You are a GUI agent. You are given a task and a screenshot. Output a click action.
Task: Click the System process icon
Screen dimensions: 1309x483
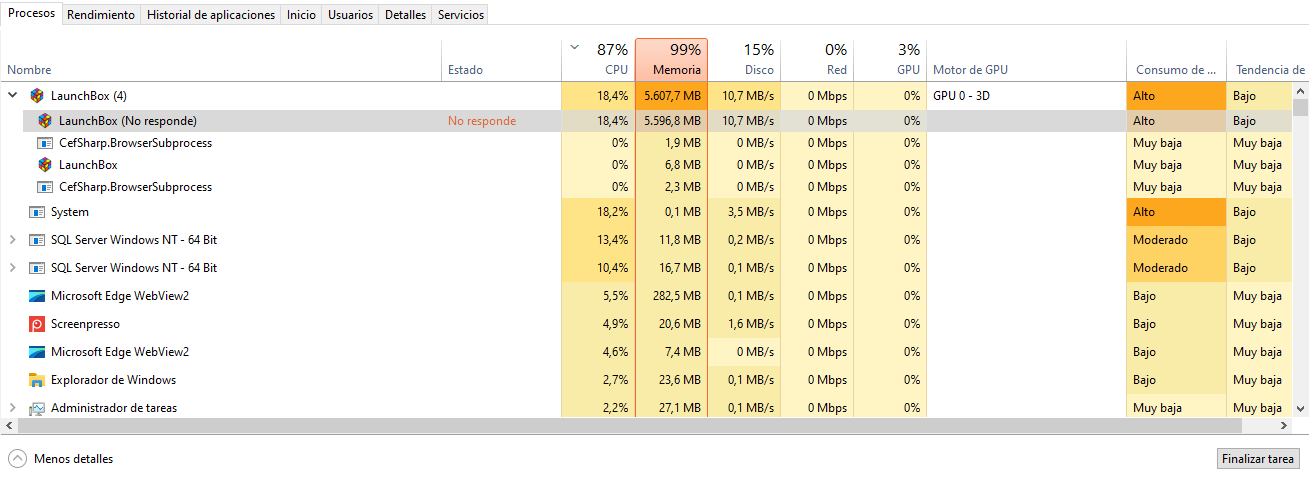coord(37,212)
